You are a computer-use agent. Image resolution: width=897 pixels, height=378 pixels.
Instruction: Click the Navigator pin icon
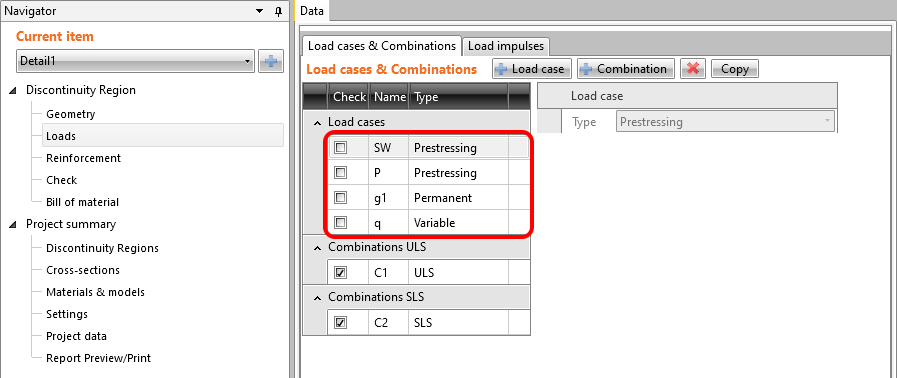tap(278, 11)
